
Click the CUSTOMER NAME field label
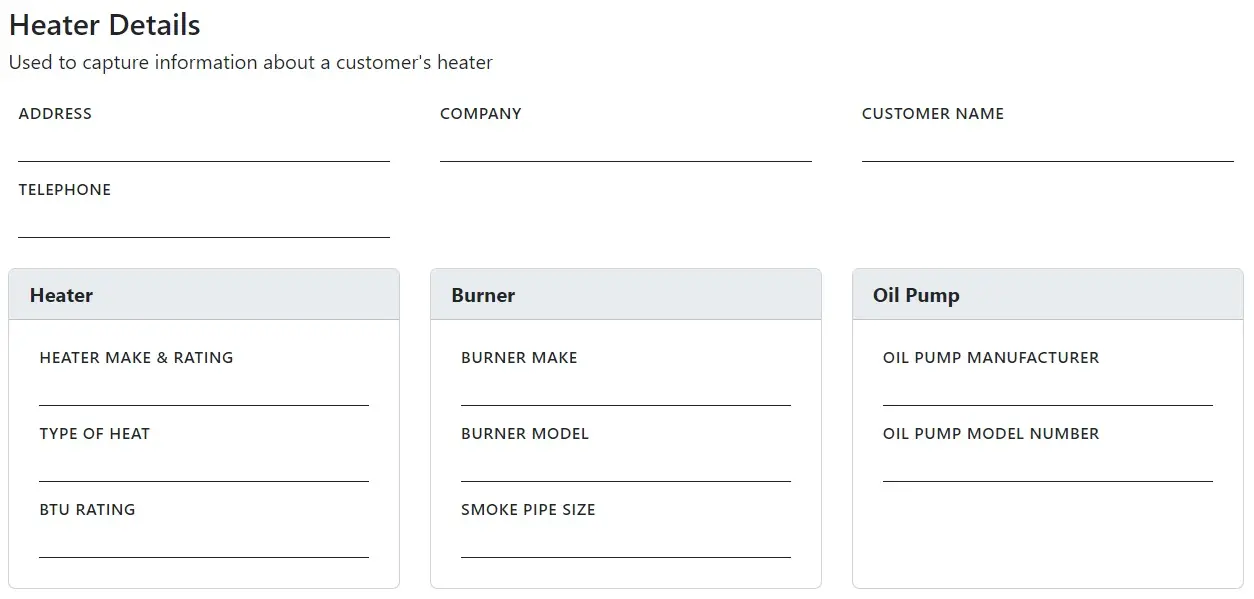(932, 113)
